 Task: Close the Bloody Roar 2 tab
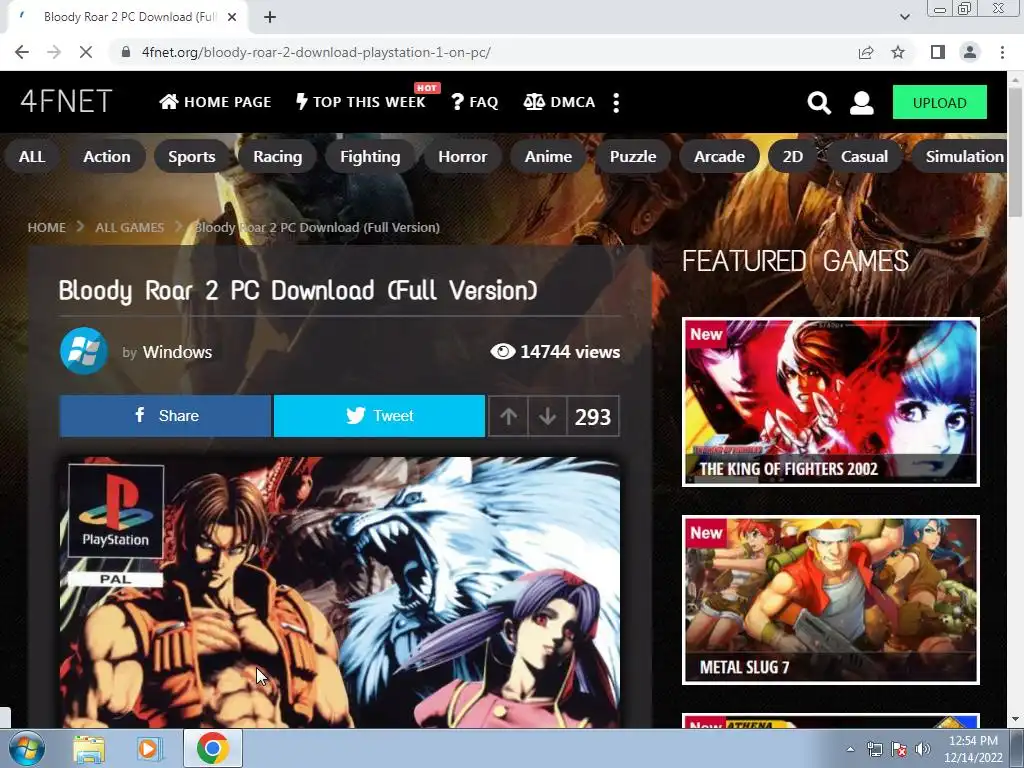(x=232, y=17)
